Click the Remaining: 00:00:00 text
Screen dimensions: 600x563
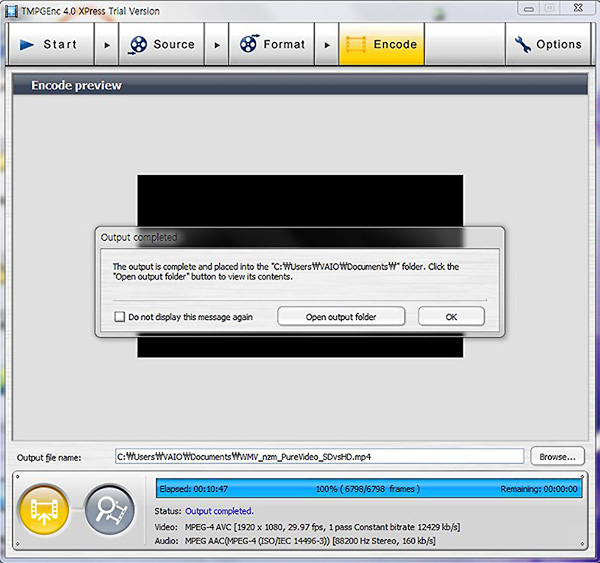(x=539, y=489)
